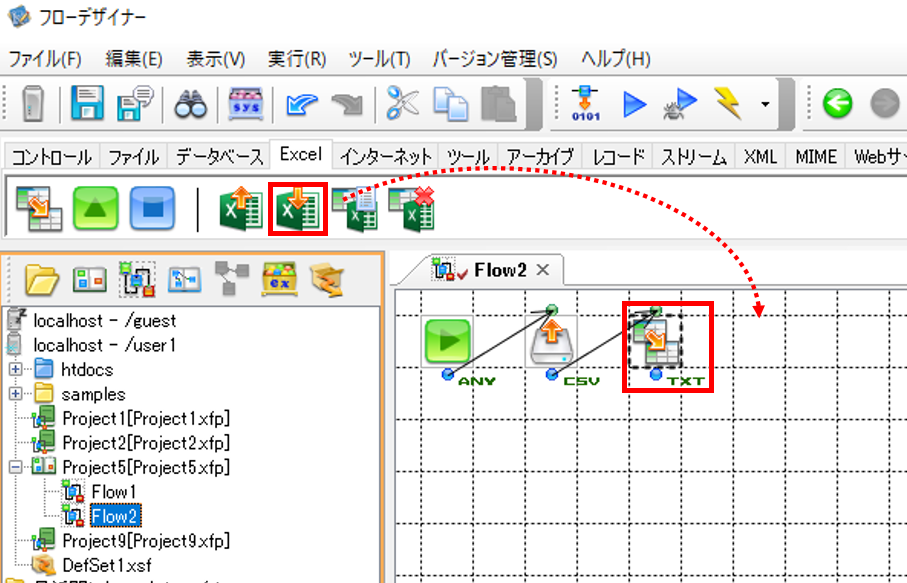
Task: Click save with comment icon
Action: point(134,103)
